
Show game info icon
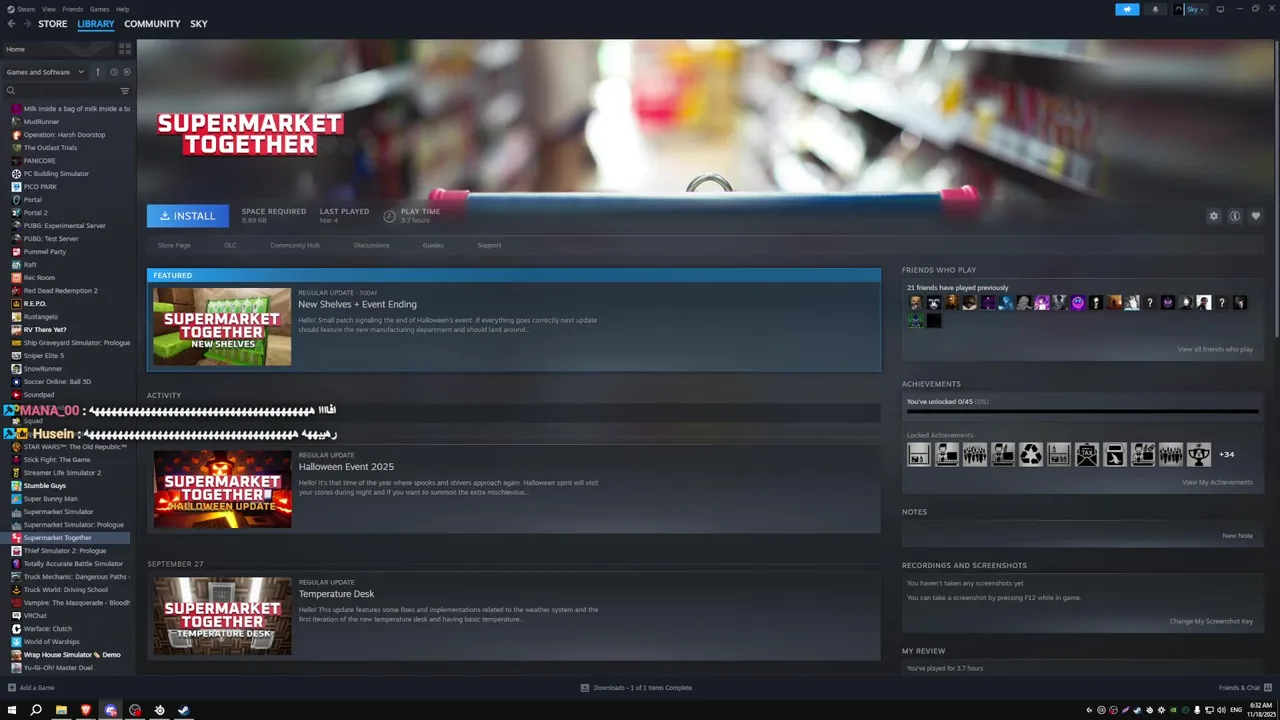click(1235, 216)
